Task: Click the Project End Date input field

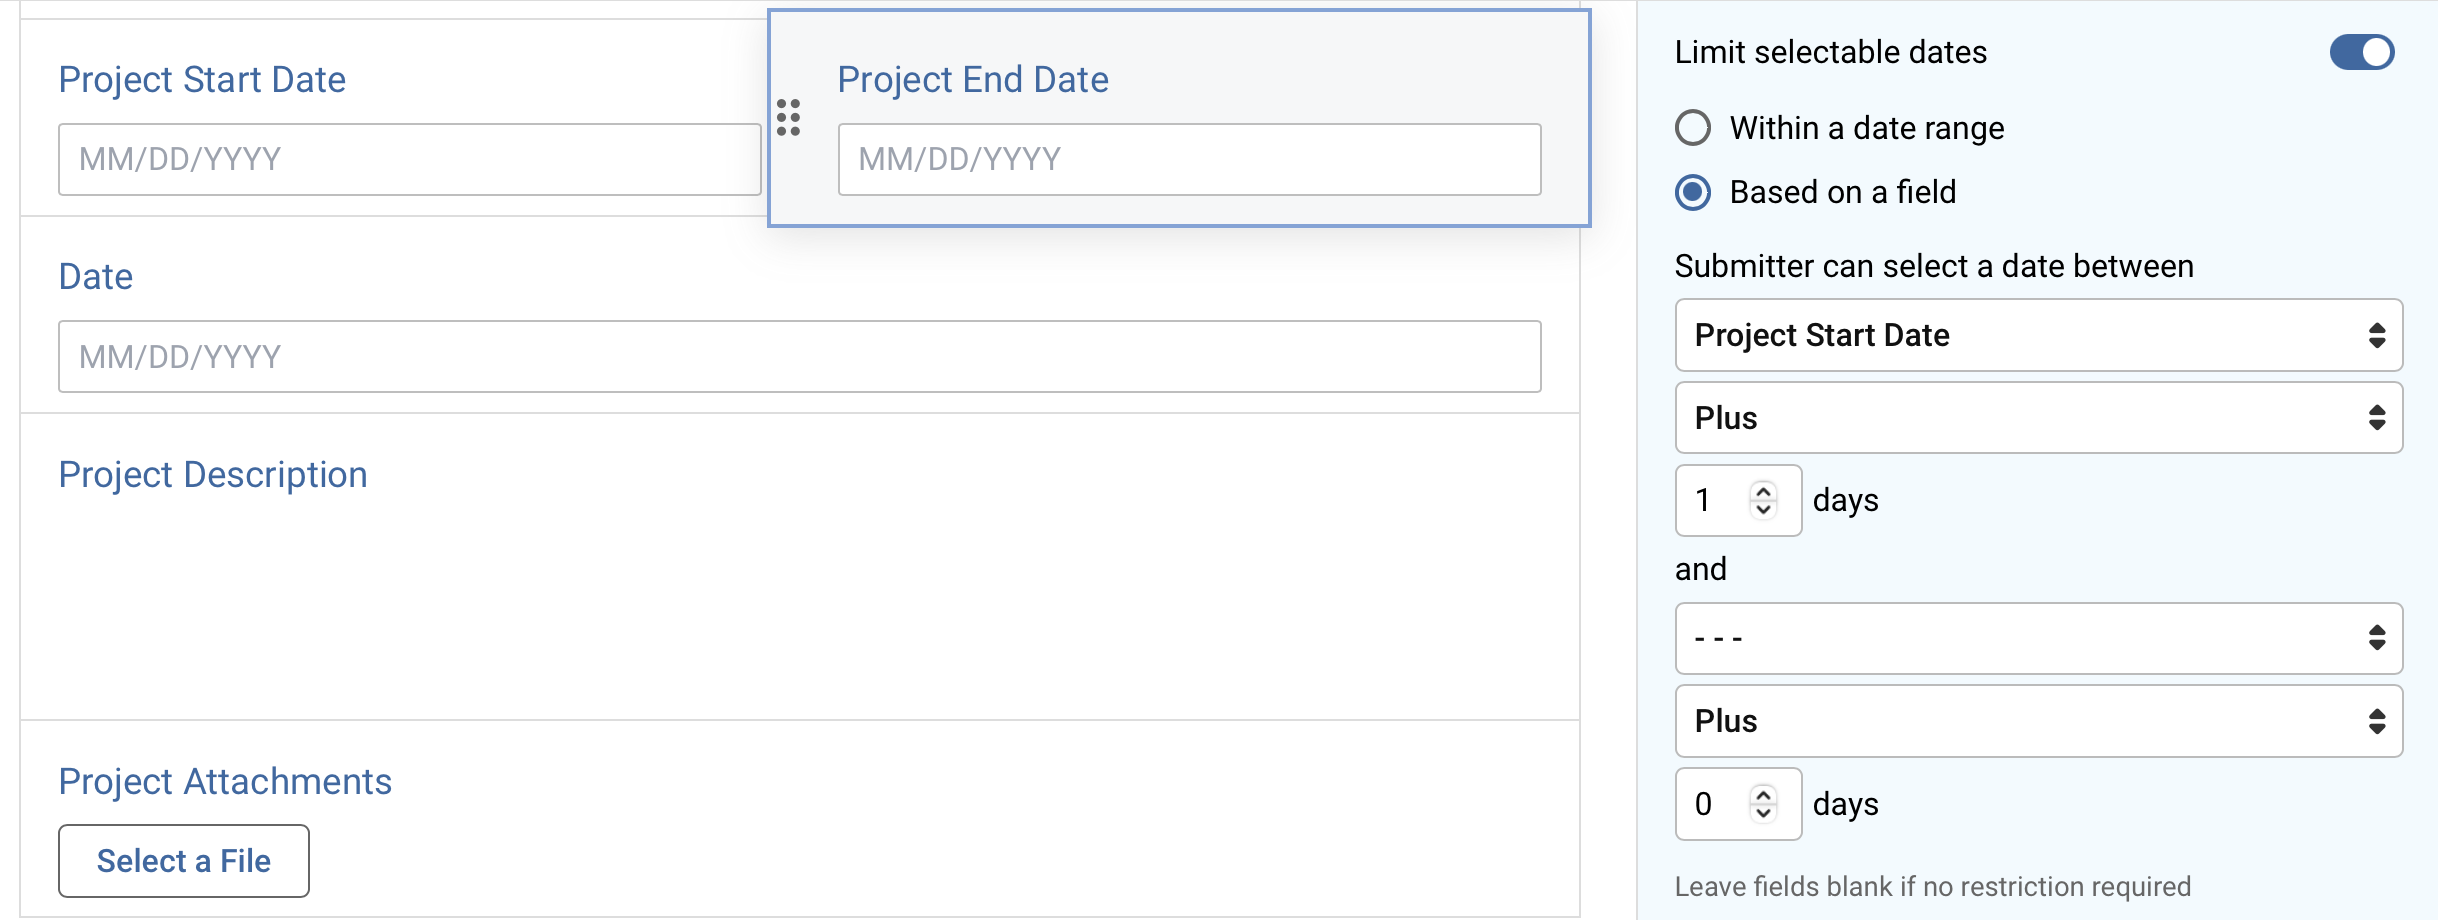Action: point(1189,158)
